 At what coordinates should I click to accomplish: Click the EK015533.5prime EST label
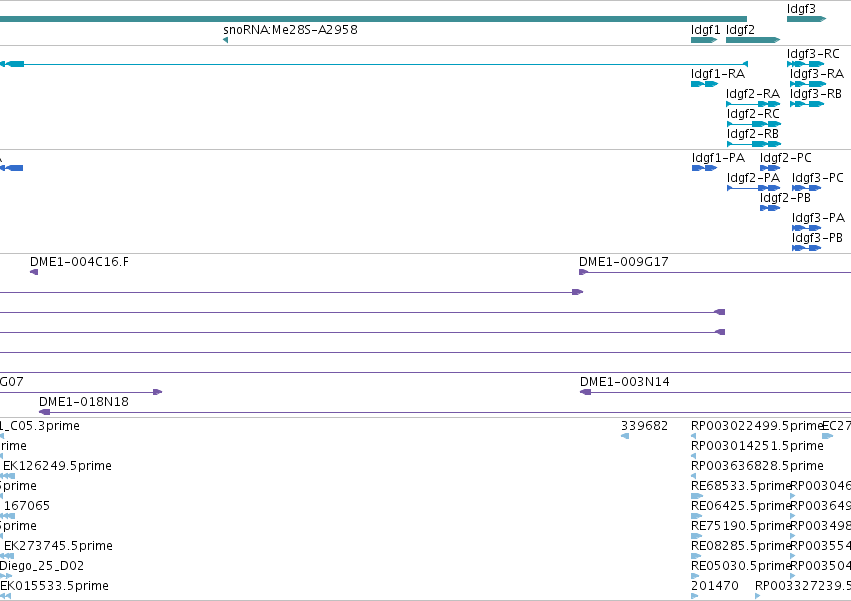click(54, 586)
